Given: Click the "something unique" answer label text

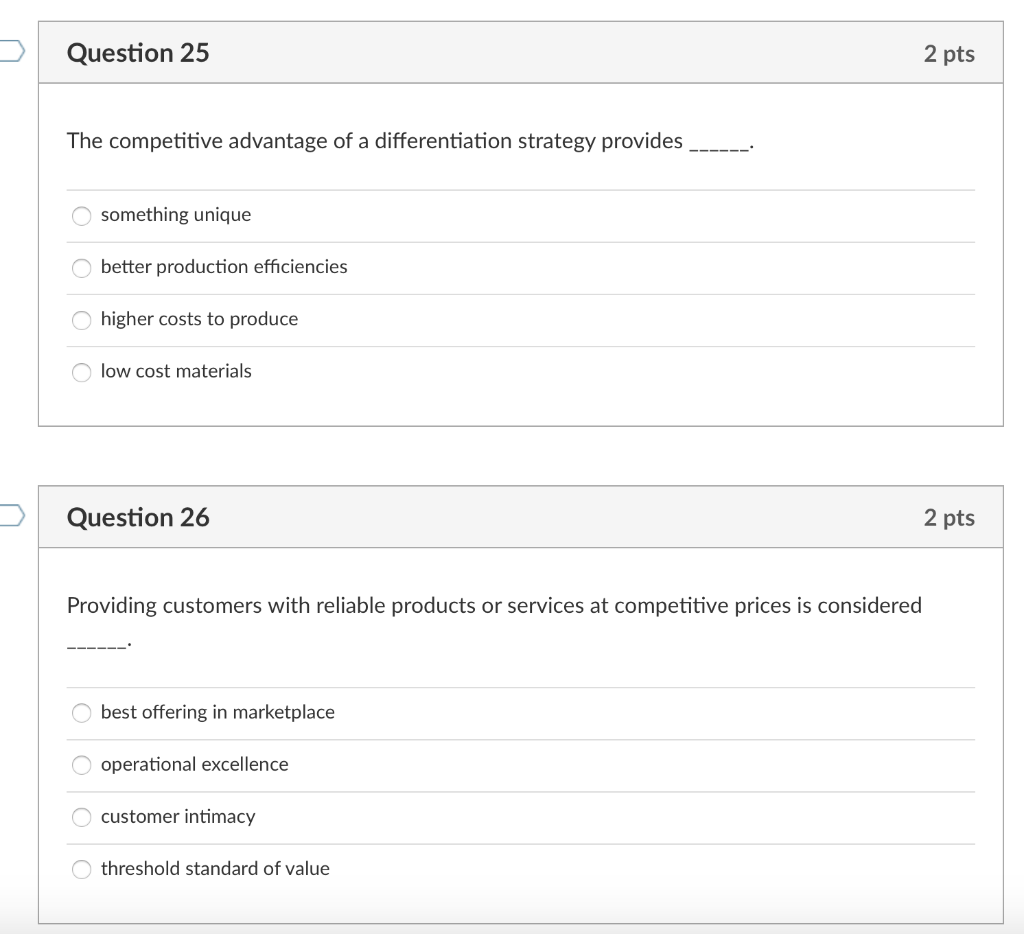Looking at the screenshot, I should (x=175, y=215).
